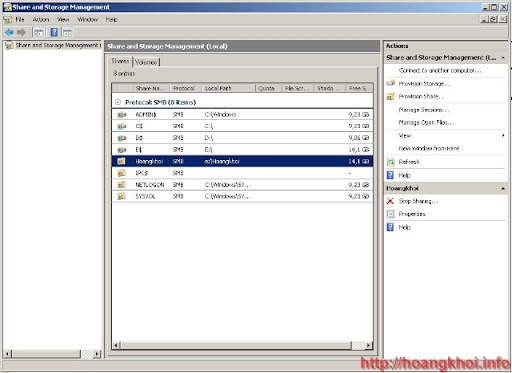The image size is (512, 373).
Task: Click the NETLOGON share row icon
Action: (x=121, y=185)
